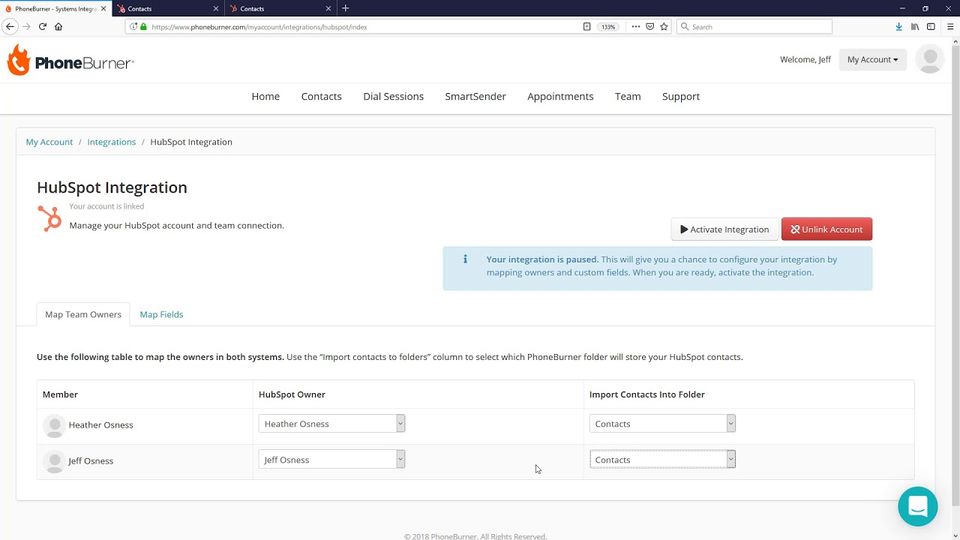Toggle reader view icon in address bar
Image resolution: width=960 pixels, height=540 pixels.
(x=587, y=26)
